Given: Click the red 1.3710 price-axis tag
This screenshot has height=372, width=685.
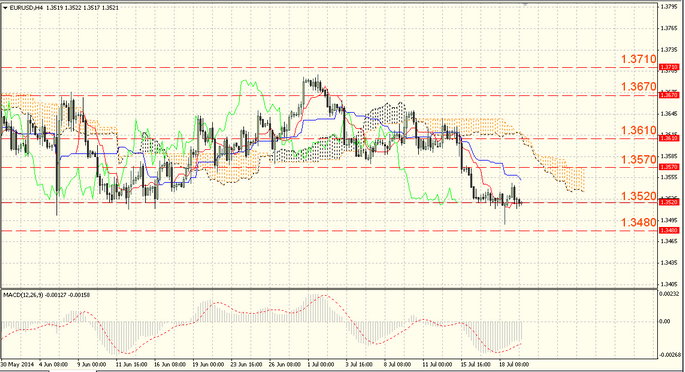Looking at the screenshot, I should click(669, 67).
